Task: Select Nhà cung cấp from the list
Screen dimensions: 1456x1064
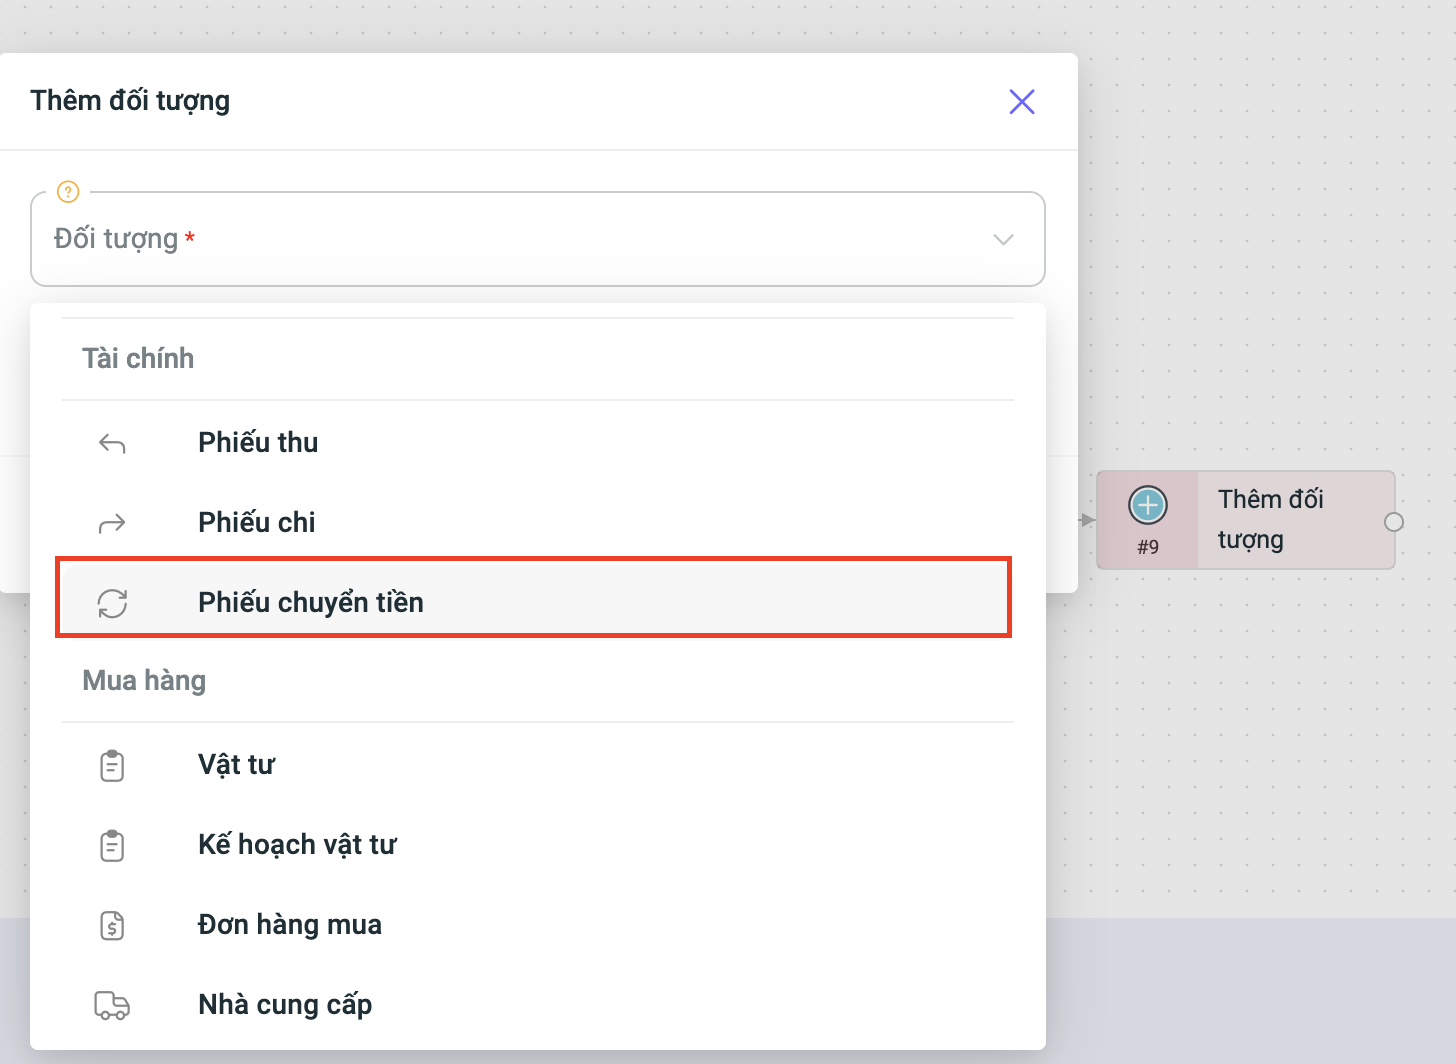Action: (x=285, y=1005)
